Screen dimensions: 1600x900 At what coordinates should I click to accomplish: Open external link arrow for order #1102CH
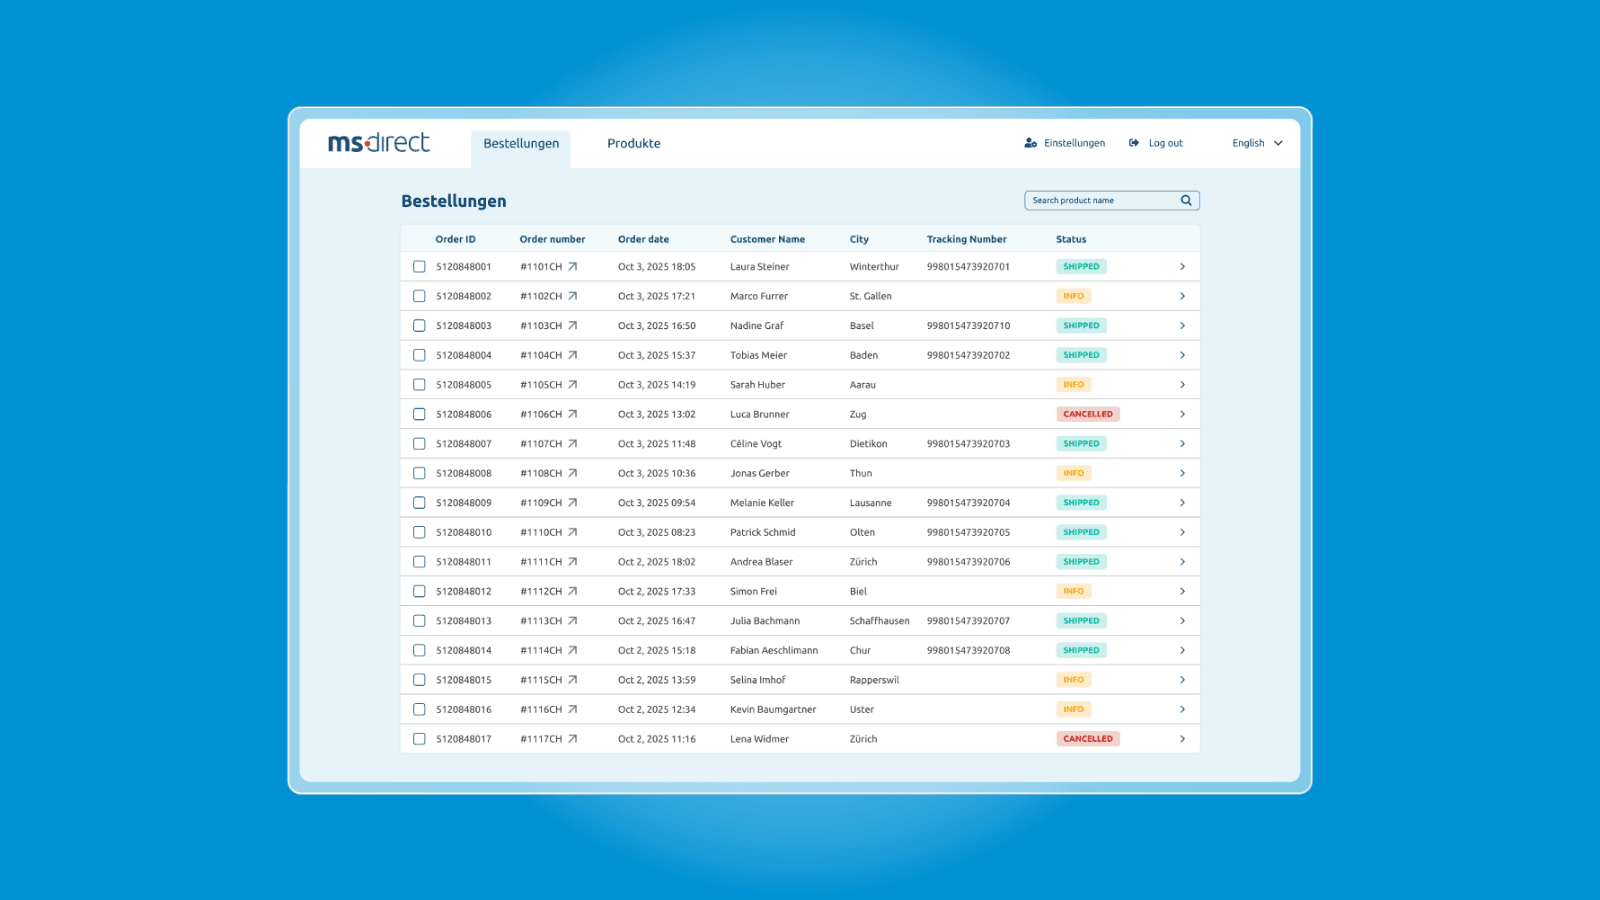click(573, 296)
